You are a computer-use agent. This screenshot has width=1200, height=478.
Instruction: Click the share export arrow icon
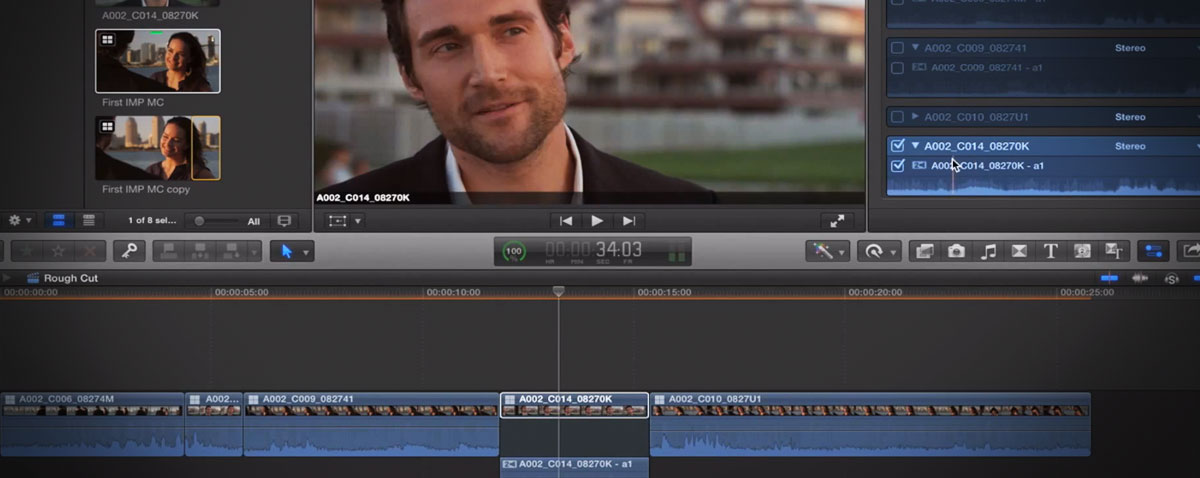click(1189, 251)
